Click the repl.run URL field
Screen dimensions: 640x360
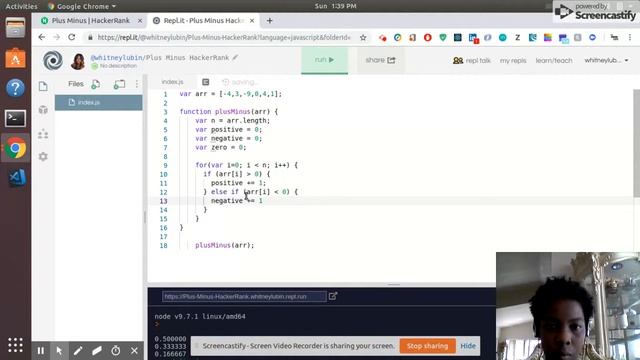point(244,296)
